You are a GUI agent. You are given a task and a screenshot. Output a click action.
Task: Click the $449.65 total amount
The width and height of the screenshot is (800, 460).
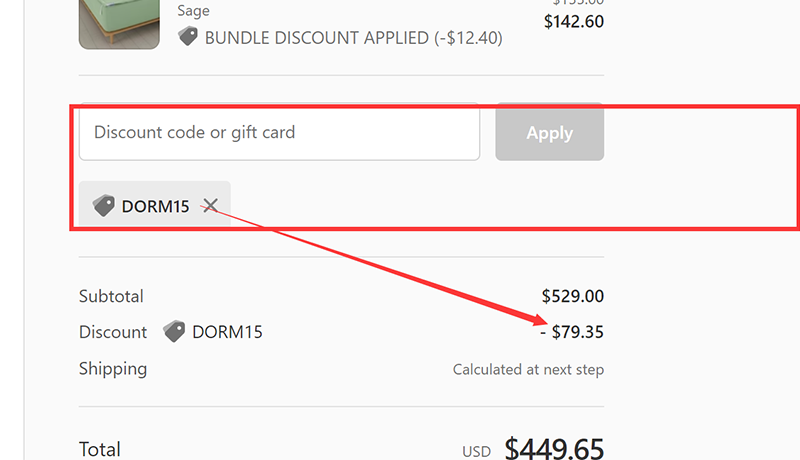tap(554, 449)
